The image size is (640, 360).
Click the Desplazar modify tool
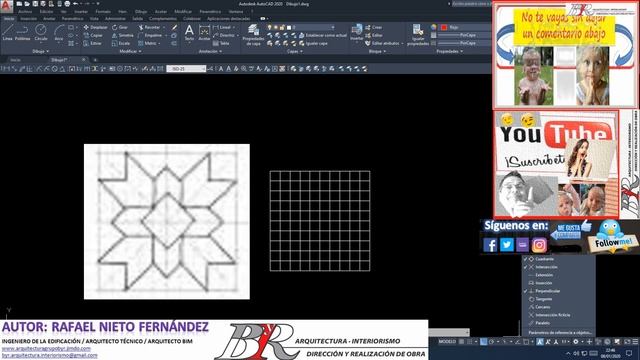click(x=95, y=27)
